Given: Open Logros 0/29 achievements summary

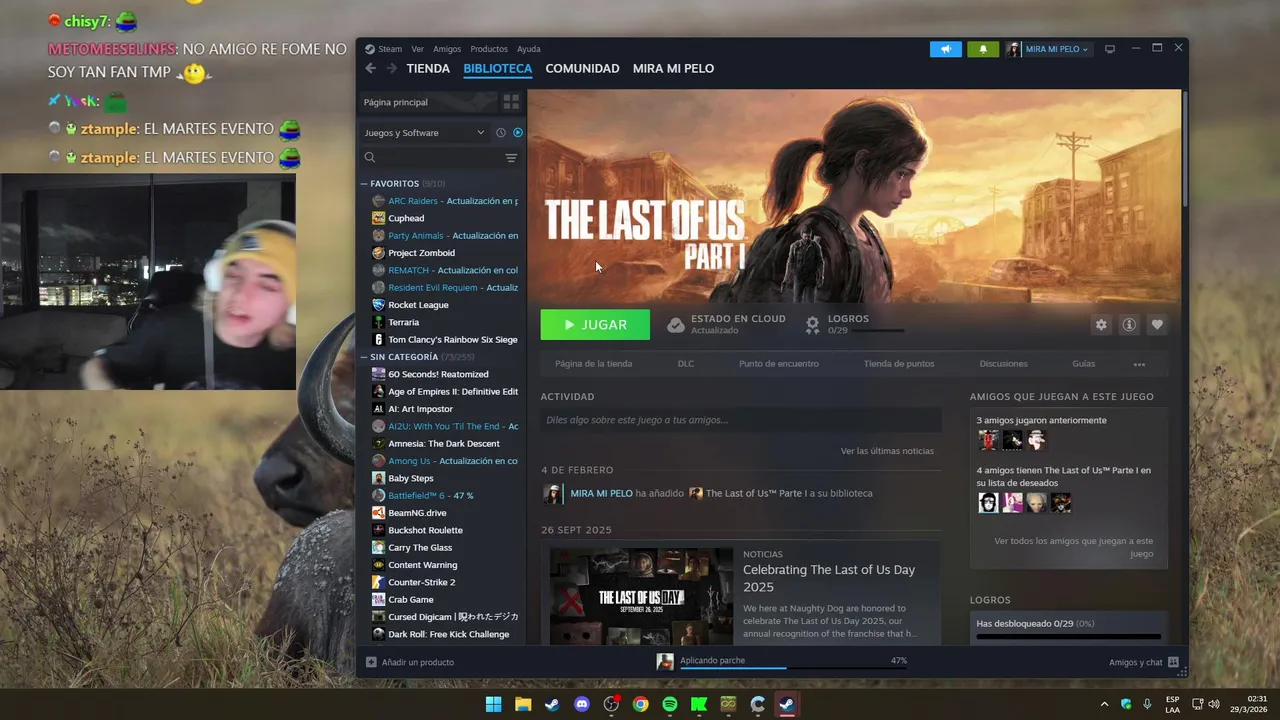Looking at the screenshot, I should pos(855,324).
